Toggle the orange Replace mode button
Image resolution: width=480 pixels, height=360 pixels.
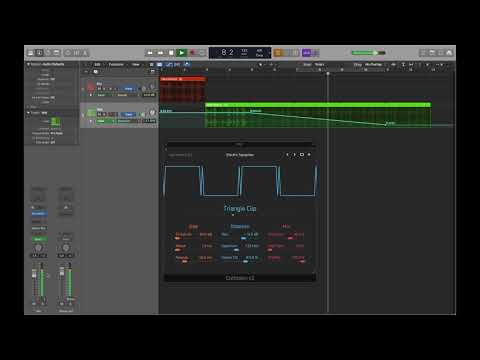coord(278,53)
